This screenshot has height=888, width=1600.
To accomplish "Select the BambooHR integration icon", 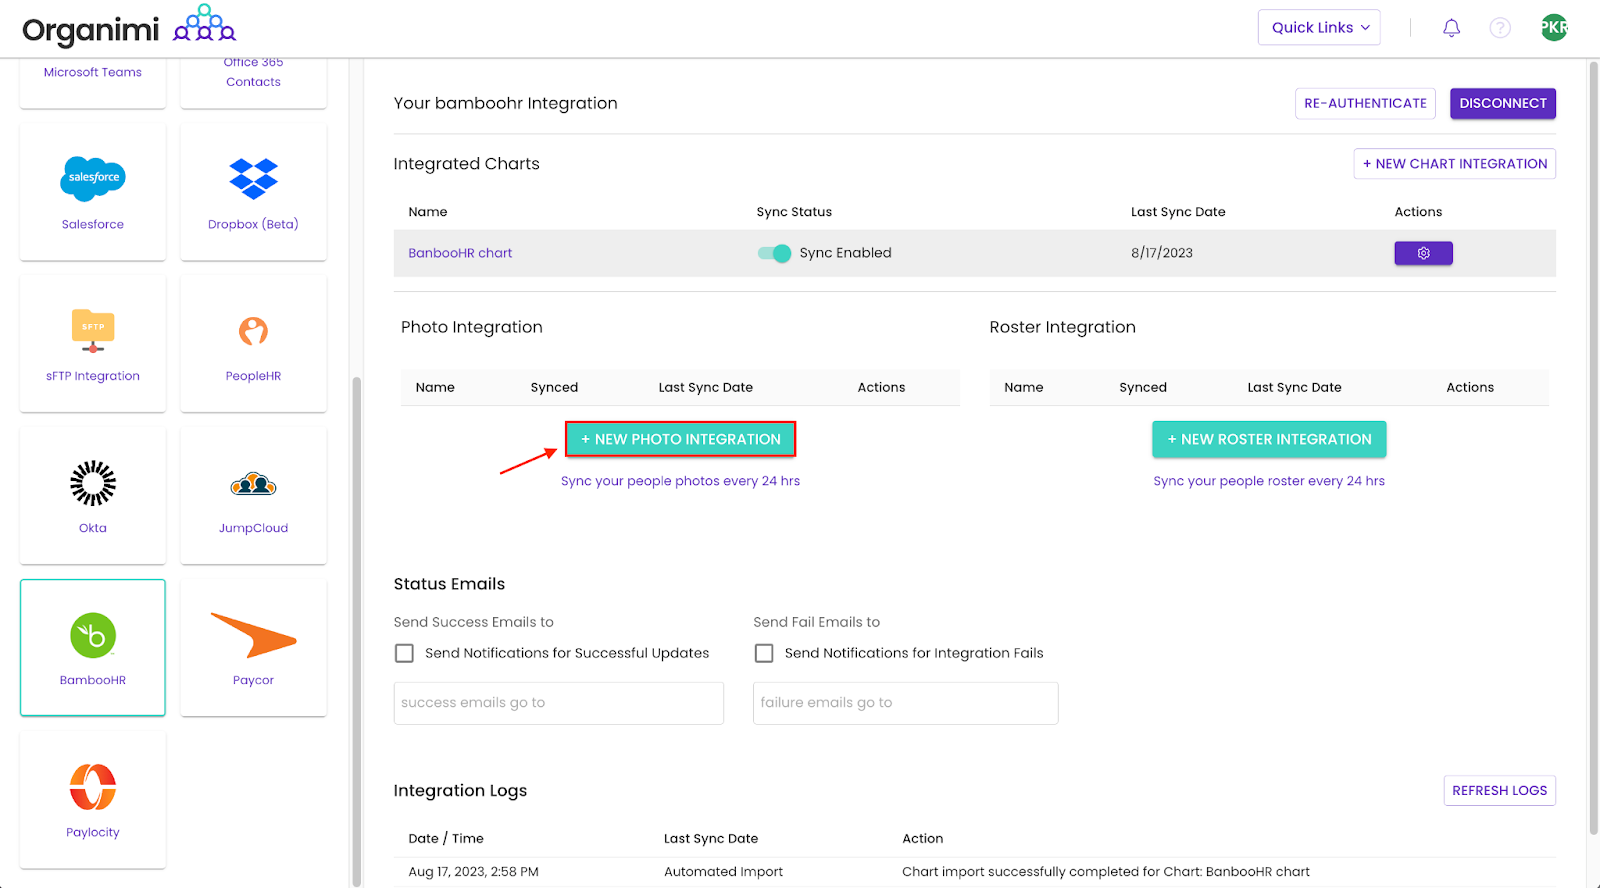I will coord(93,635).
